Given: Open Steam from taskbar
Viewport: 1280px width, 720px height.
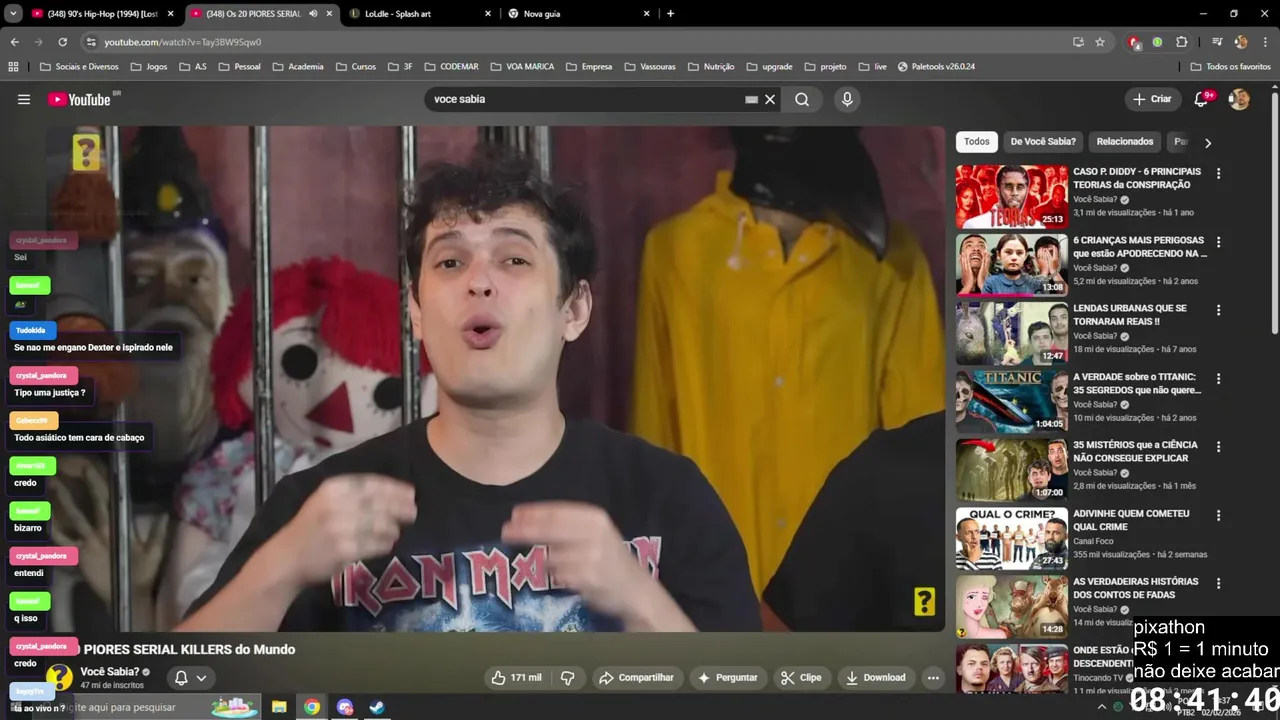Looking at the screenshot, I should pos(377,707).
